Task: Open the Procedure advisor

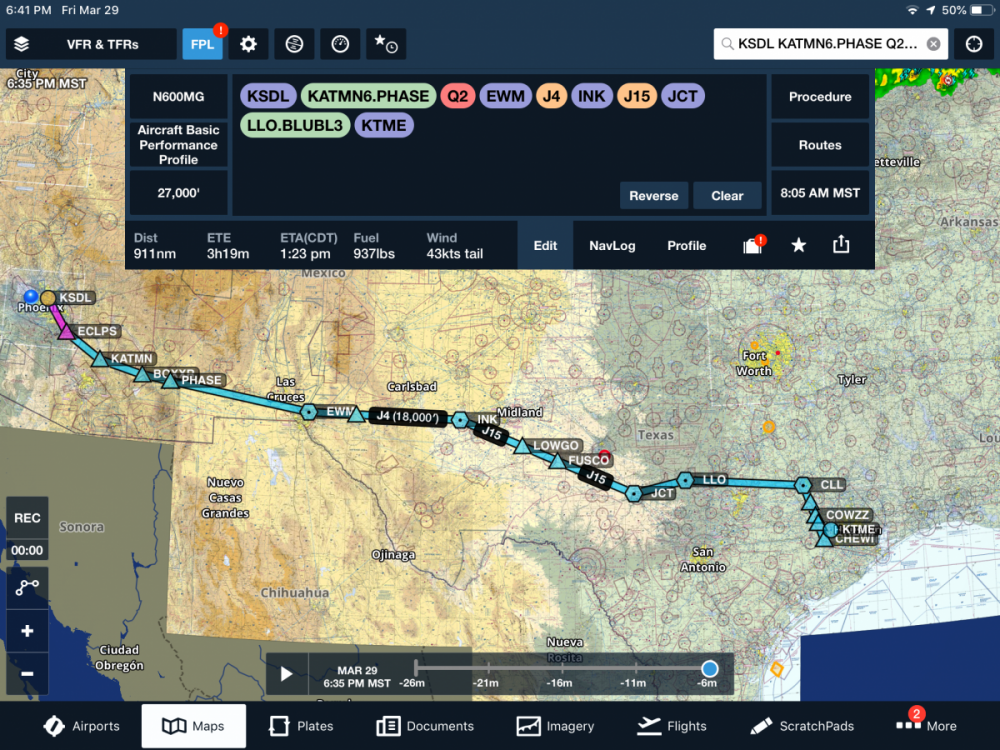Action: pyautogui.click(x=820, y=96)
